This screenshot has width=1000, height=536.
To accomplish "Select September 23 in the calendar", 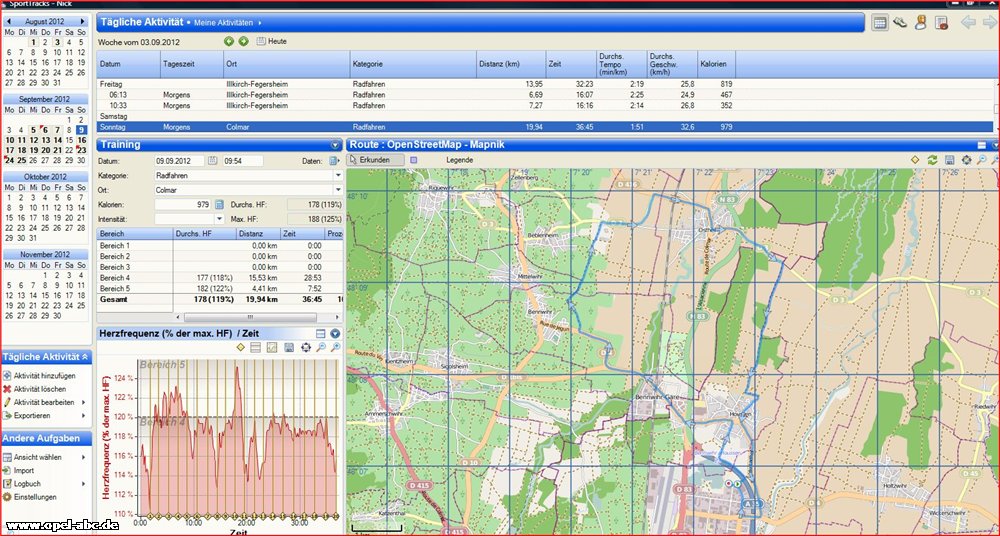I will pyautogui.click(x=82, y=151).
